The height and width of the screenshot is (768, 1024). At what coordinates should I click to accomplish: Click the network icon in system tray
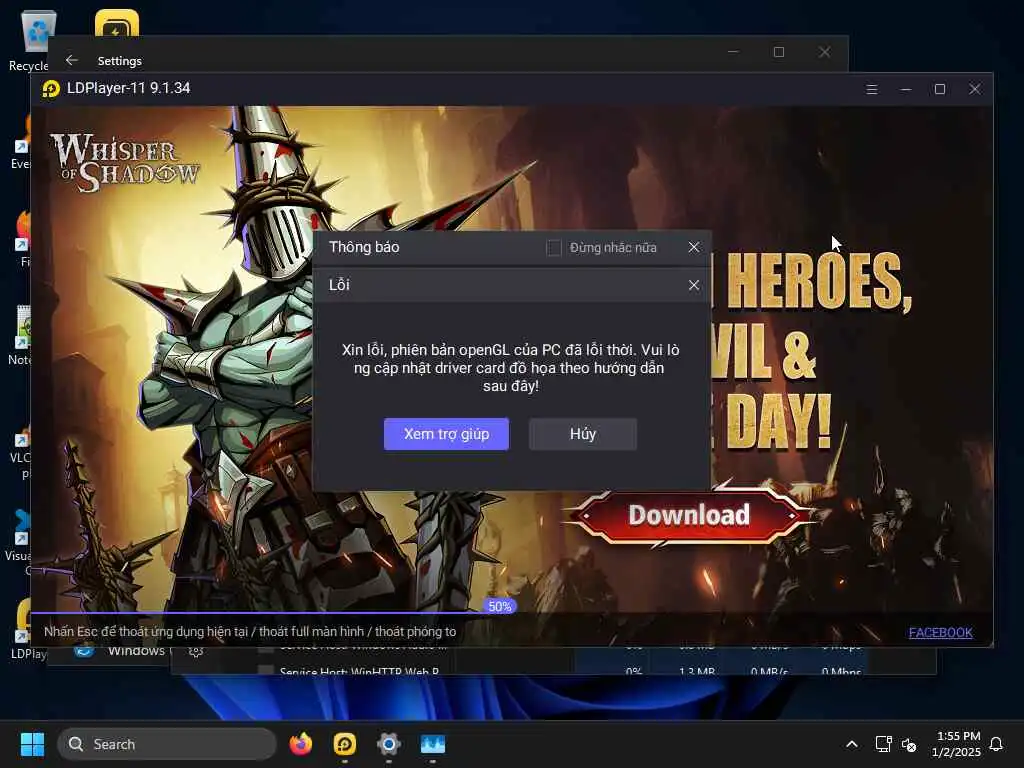click(x=883, y=744)
